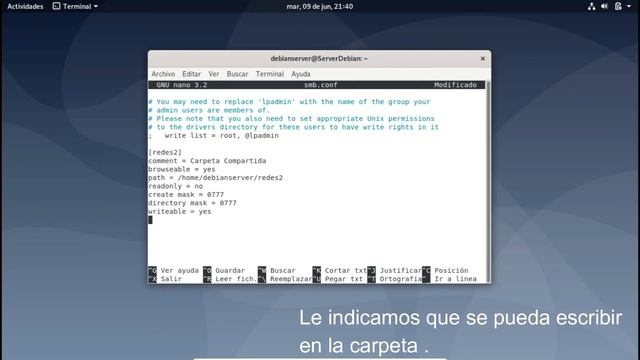Image resolution: width=640 pixels, height=360 pixels.
Task: Open the Ayuda menu
Action: [301, 74]
